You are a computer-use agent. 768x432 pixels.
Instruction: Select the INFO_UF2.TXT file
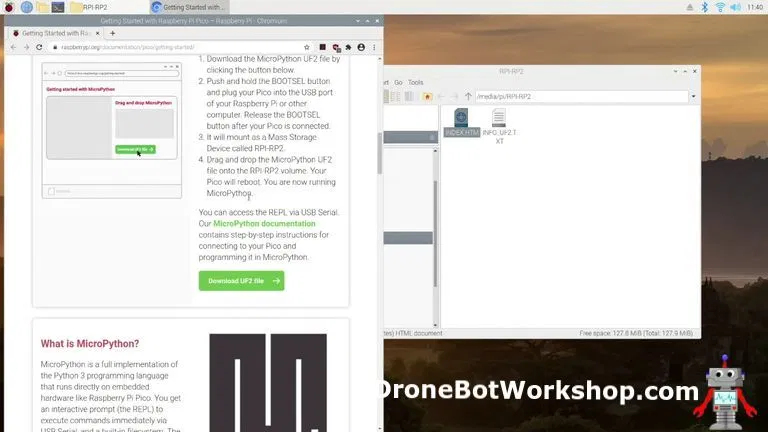click(x=499, y=126)
